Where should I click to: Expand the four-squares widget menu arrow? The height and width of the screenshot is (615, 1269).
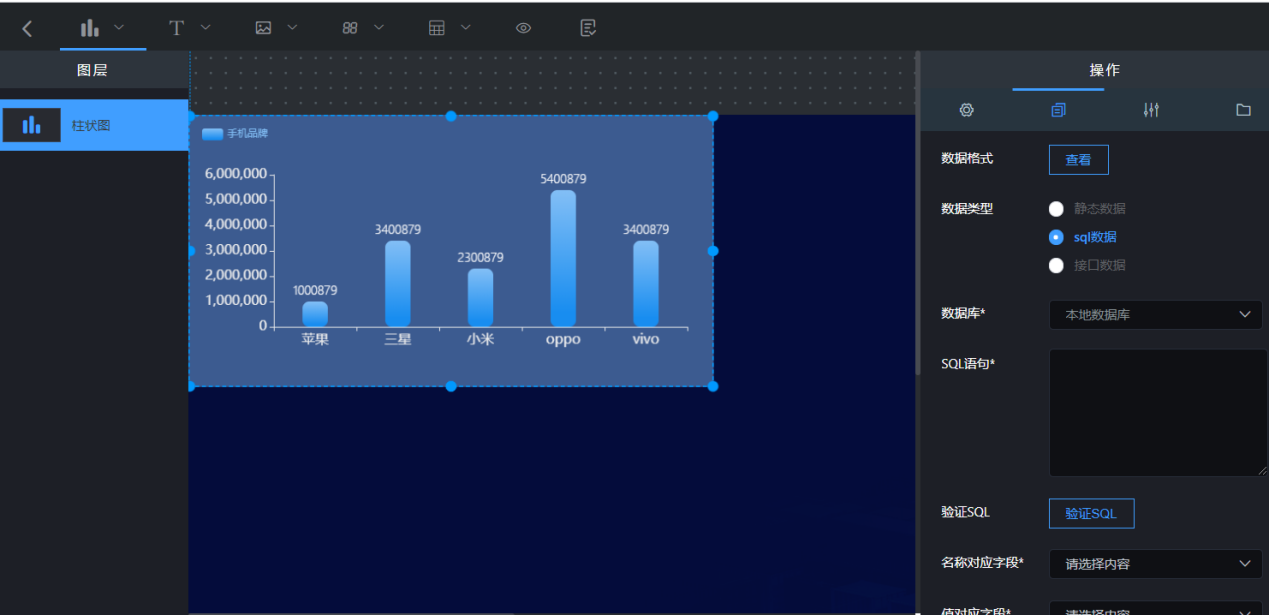click(379, 28)
